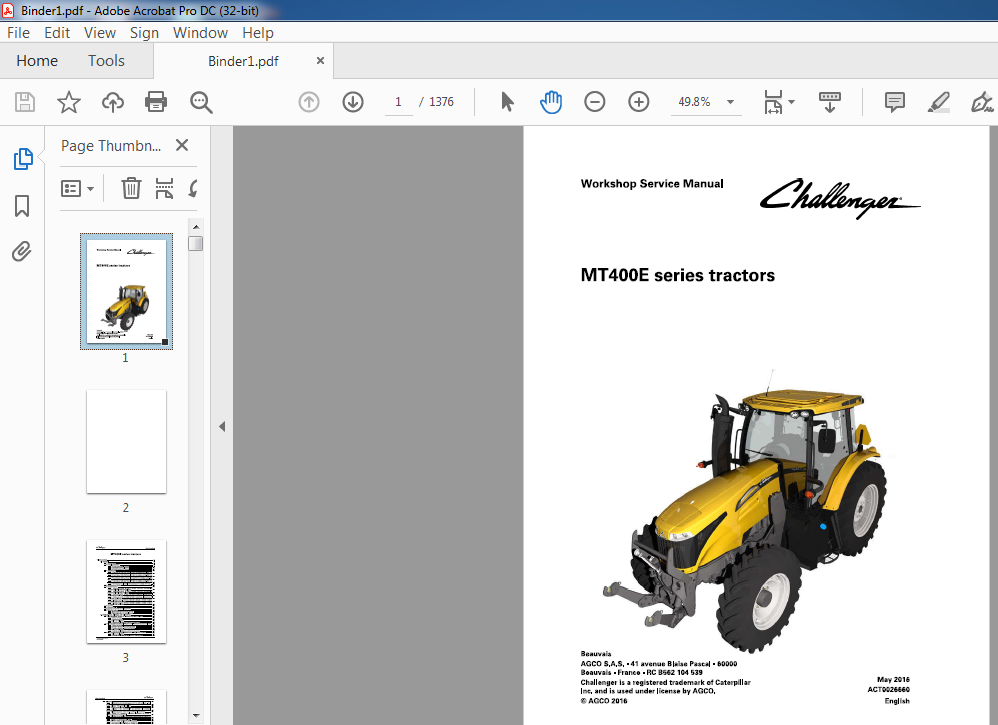Click the page number input field
Viewport: 998px width, 725px height.
pos(398,102)
